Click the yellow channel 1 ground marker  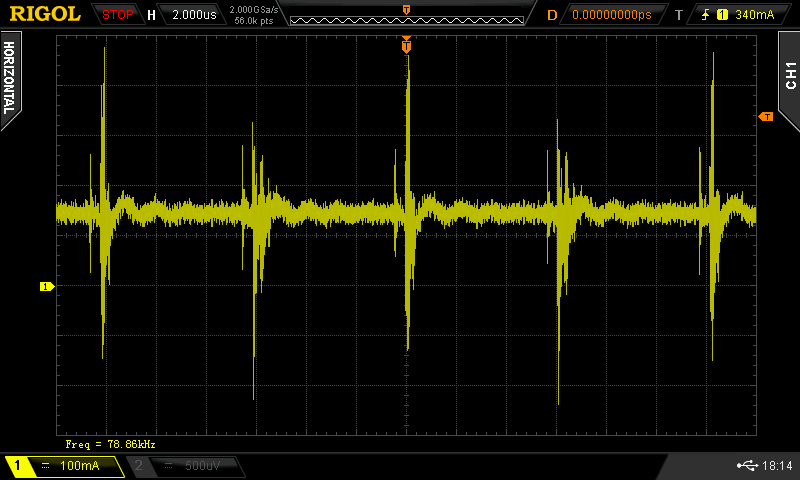[47, 287]
